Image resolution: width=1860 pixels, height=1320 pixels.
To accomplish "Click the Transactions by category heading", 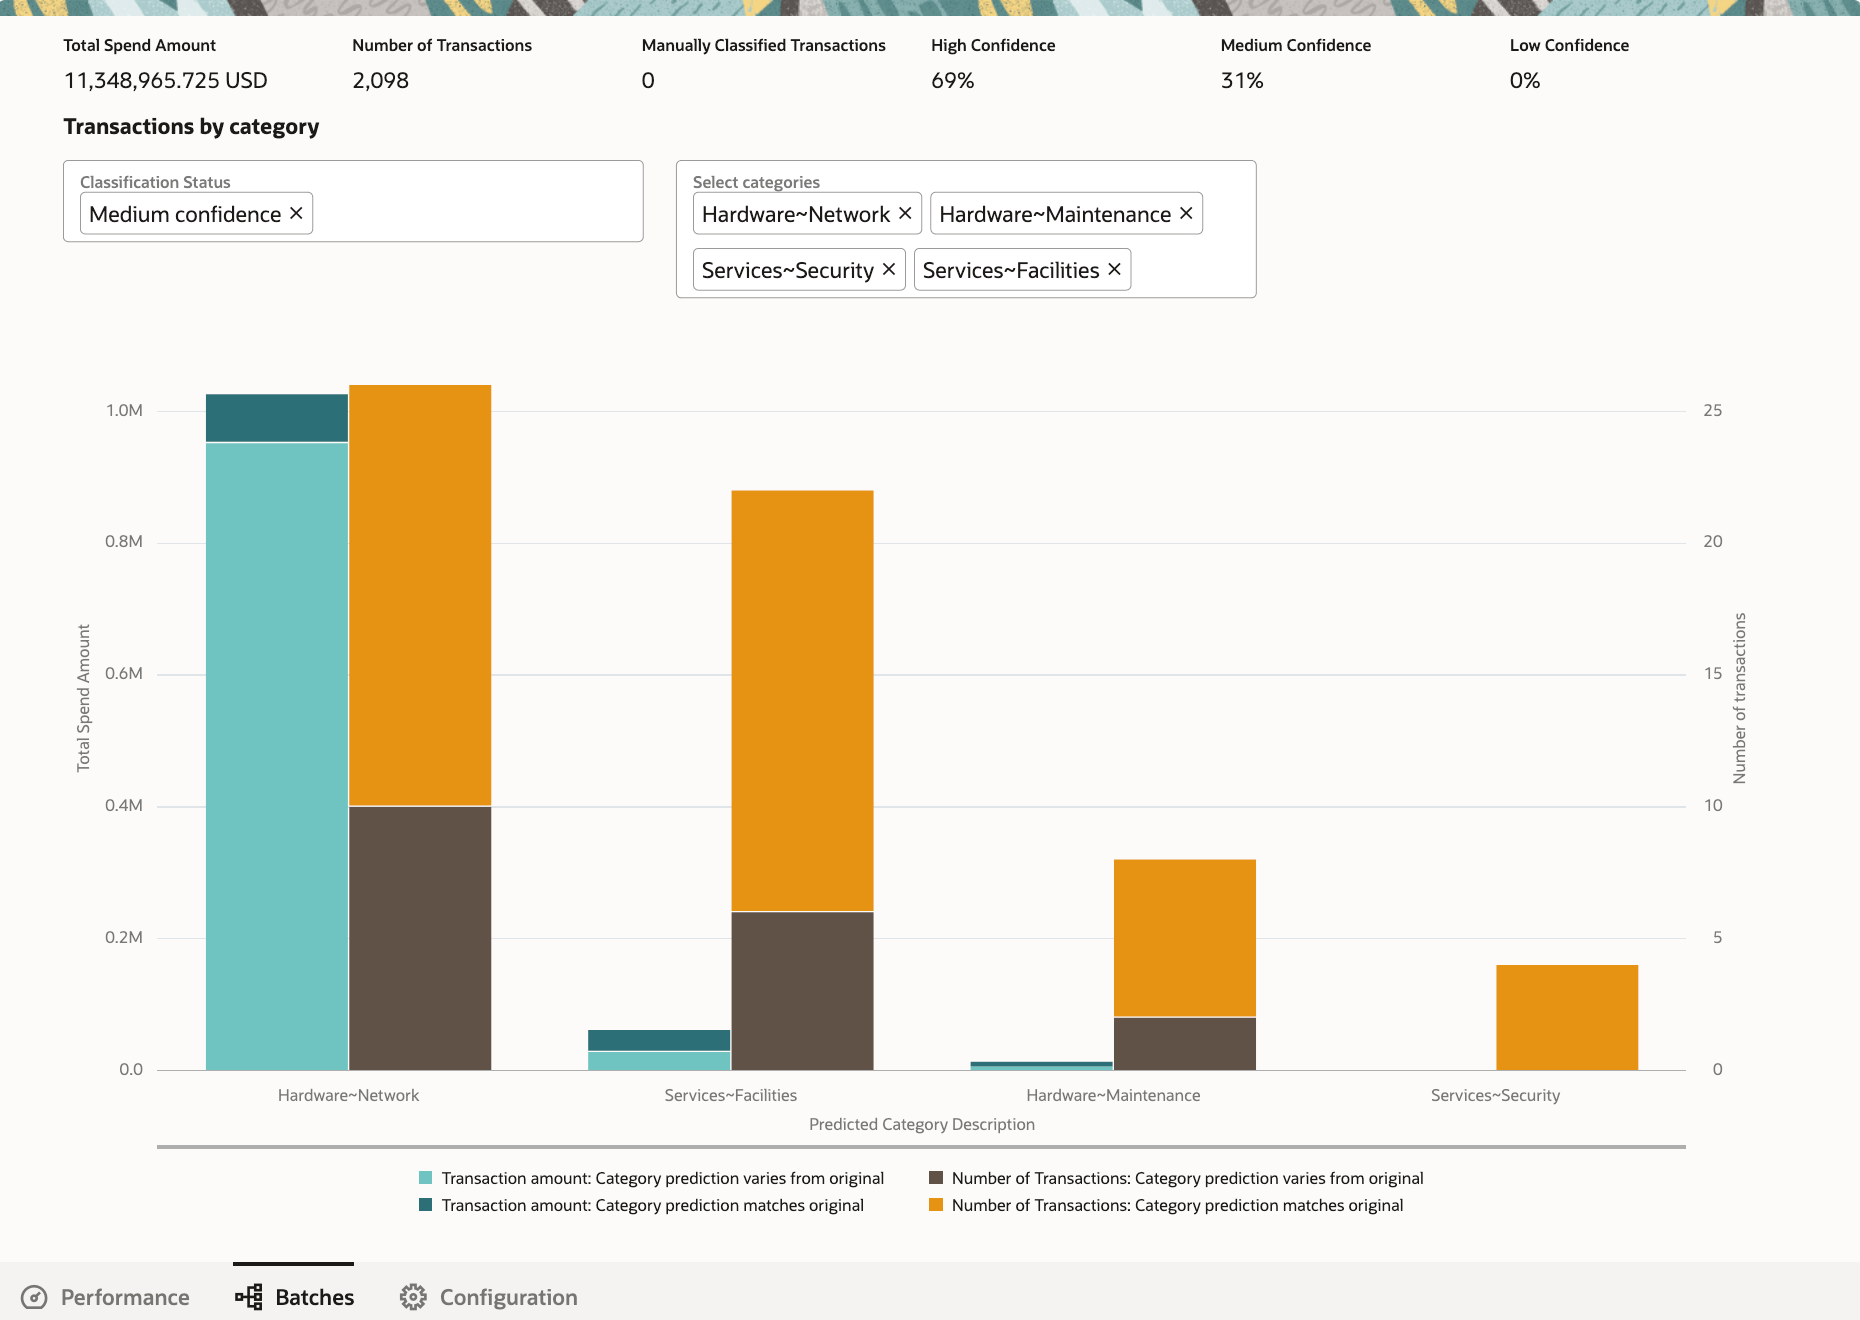I will [191, 127].
